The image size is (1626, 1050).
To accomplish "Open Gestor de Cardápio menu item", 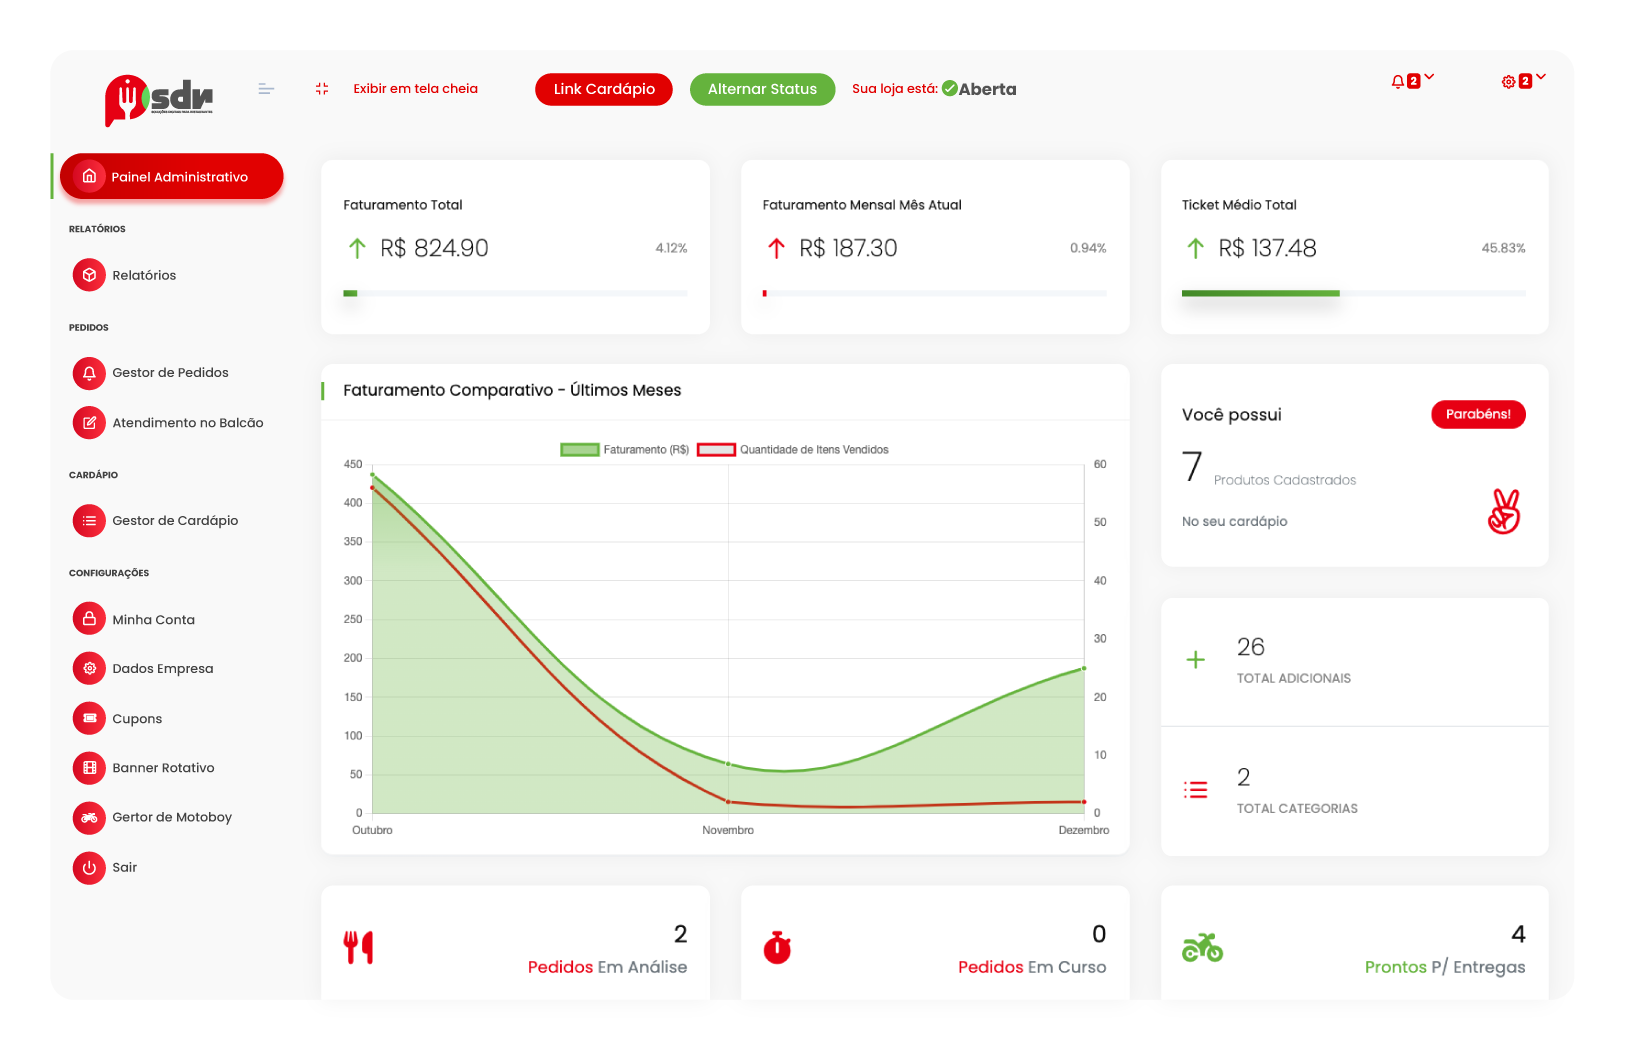I will (x=156, y=521).
